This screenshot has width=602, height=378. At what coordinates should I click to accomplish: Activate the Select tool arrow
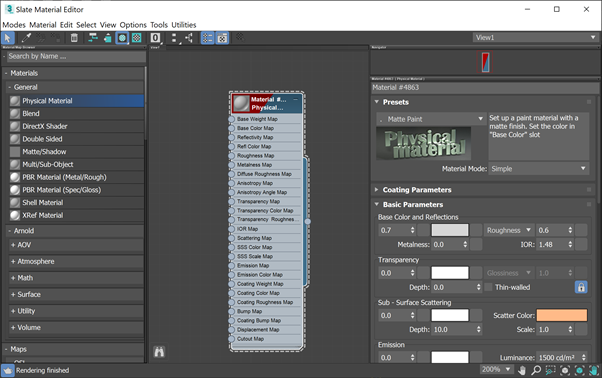coord(8,38)
